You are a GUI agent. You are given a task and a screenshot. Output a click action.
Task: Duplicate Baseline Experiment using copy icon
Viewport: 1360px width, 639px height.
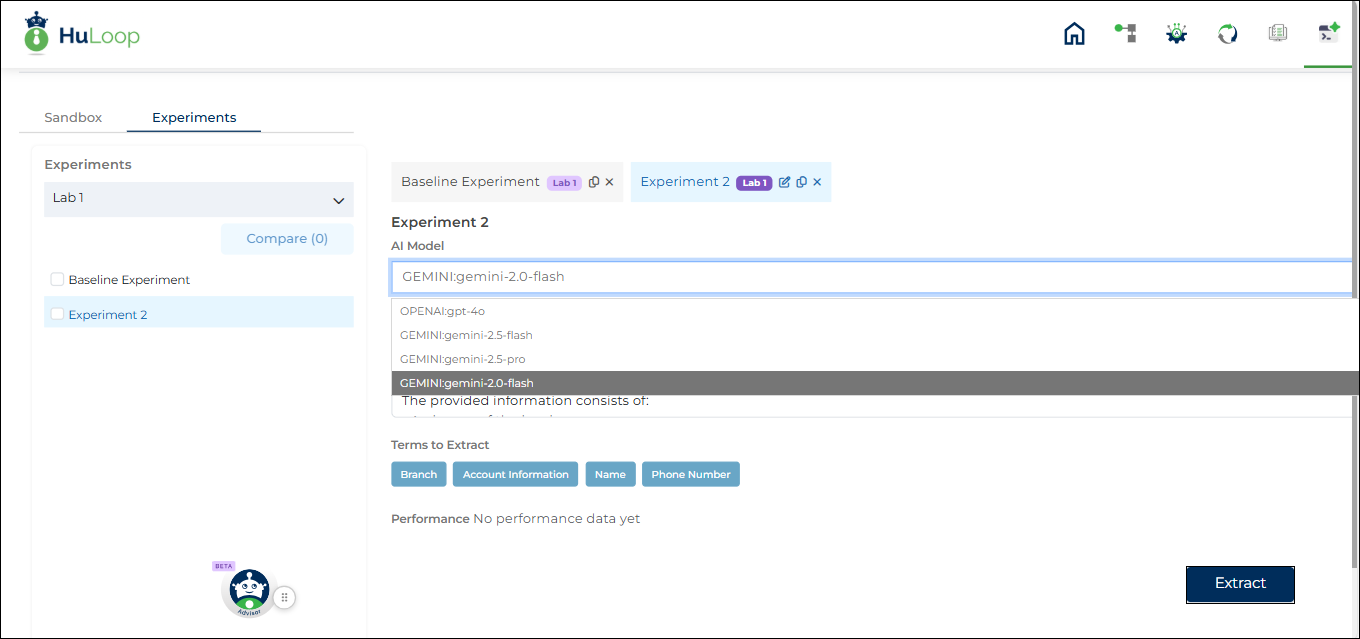click(x=594, y=182)
